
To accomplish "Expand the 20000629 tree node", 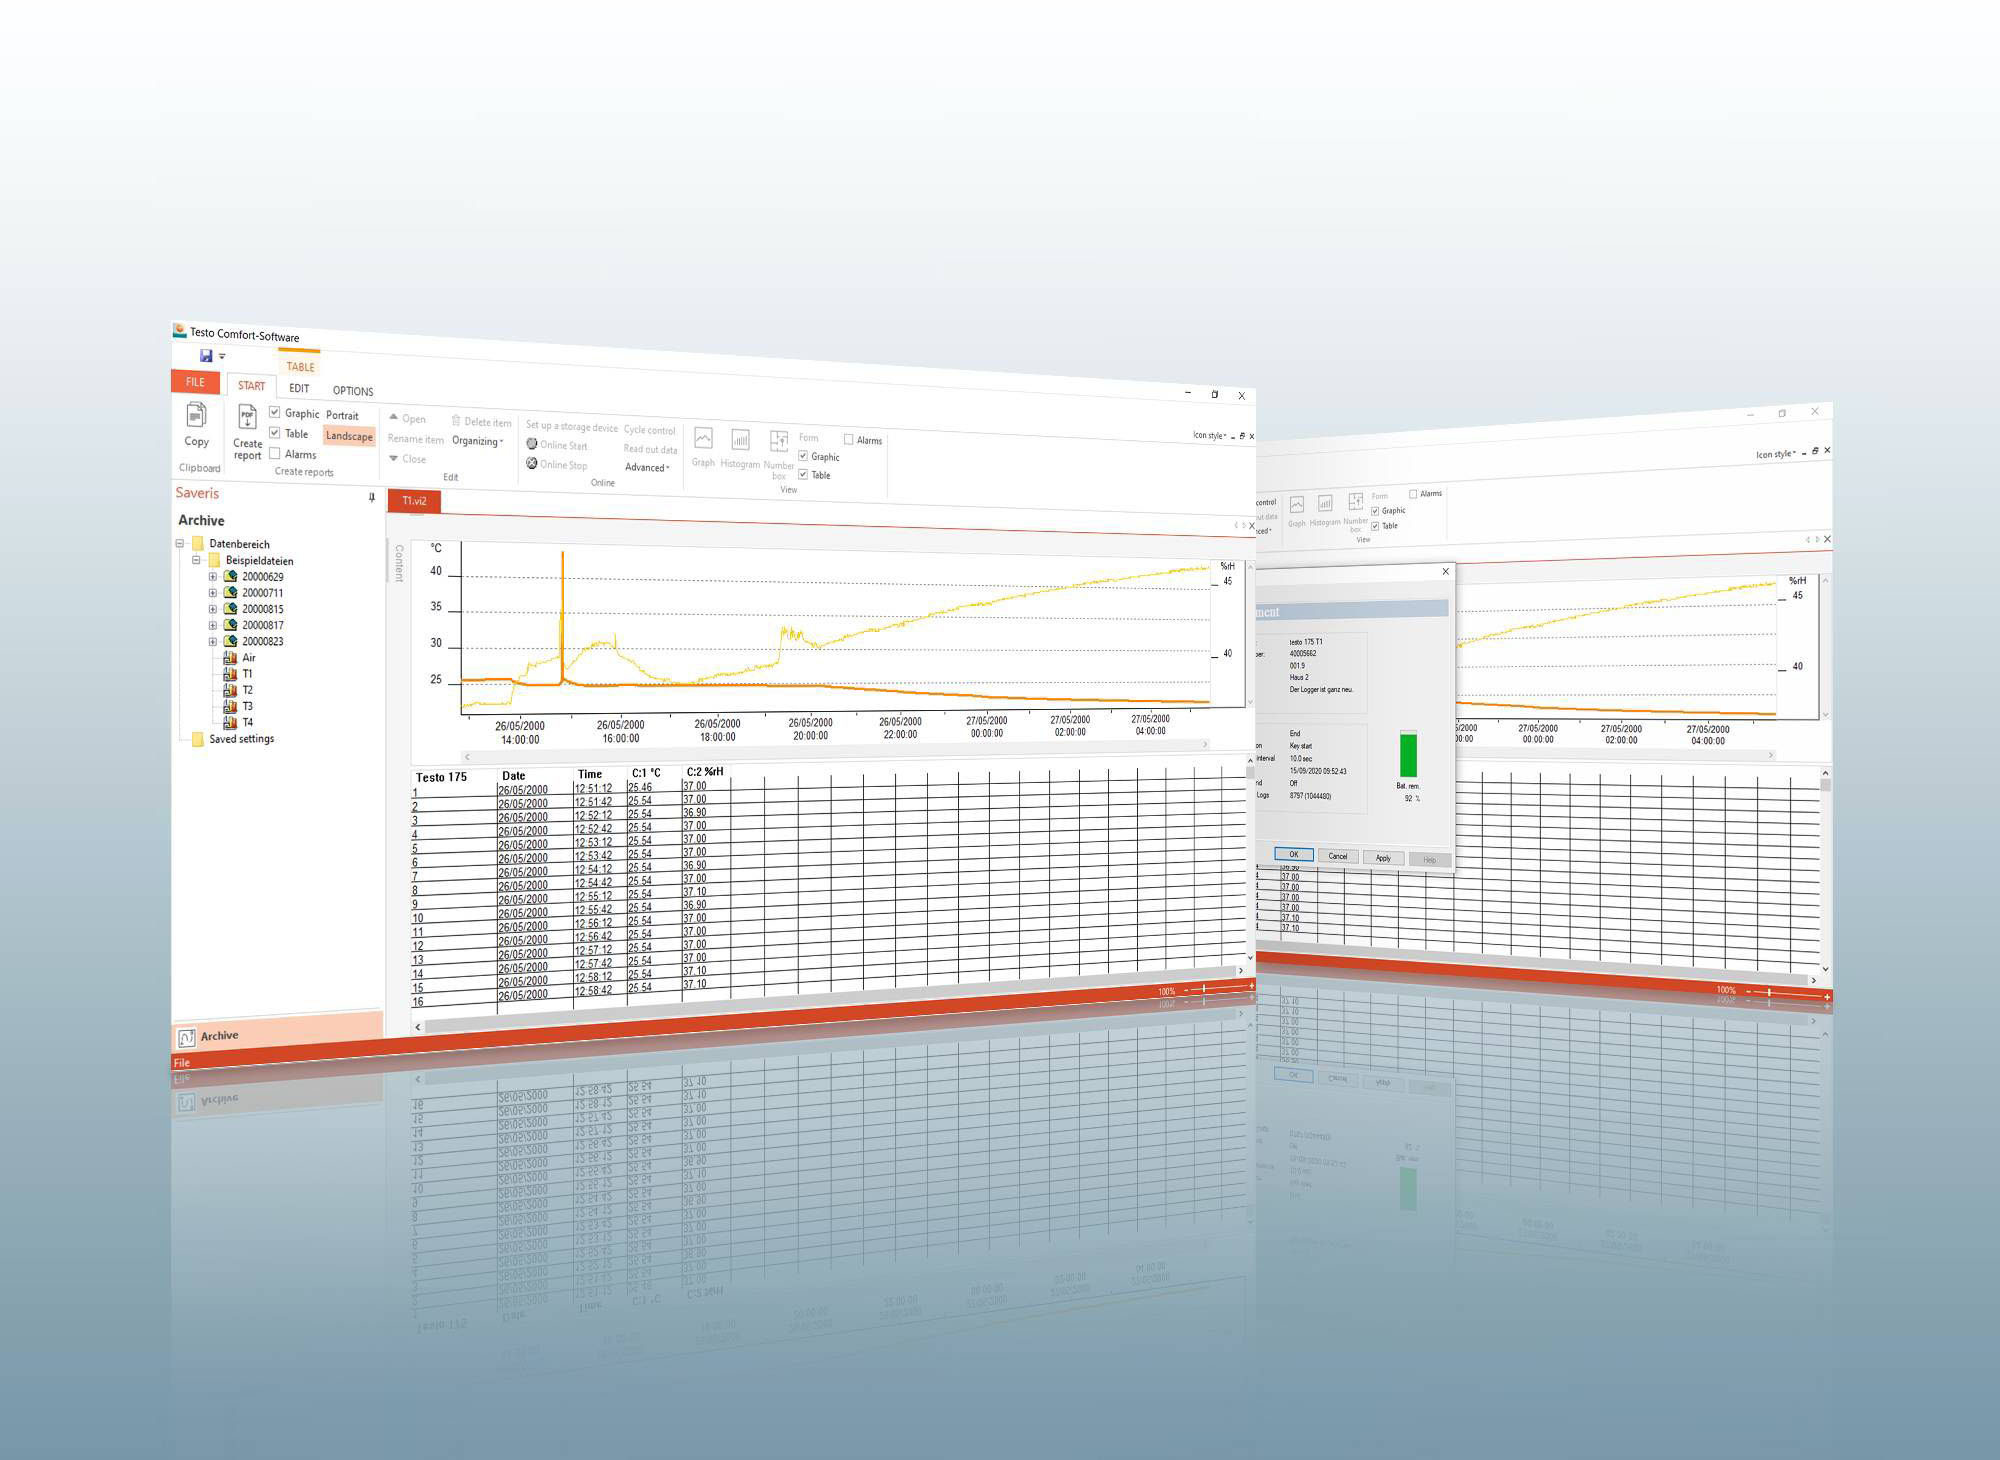I will click(212, 577).
